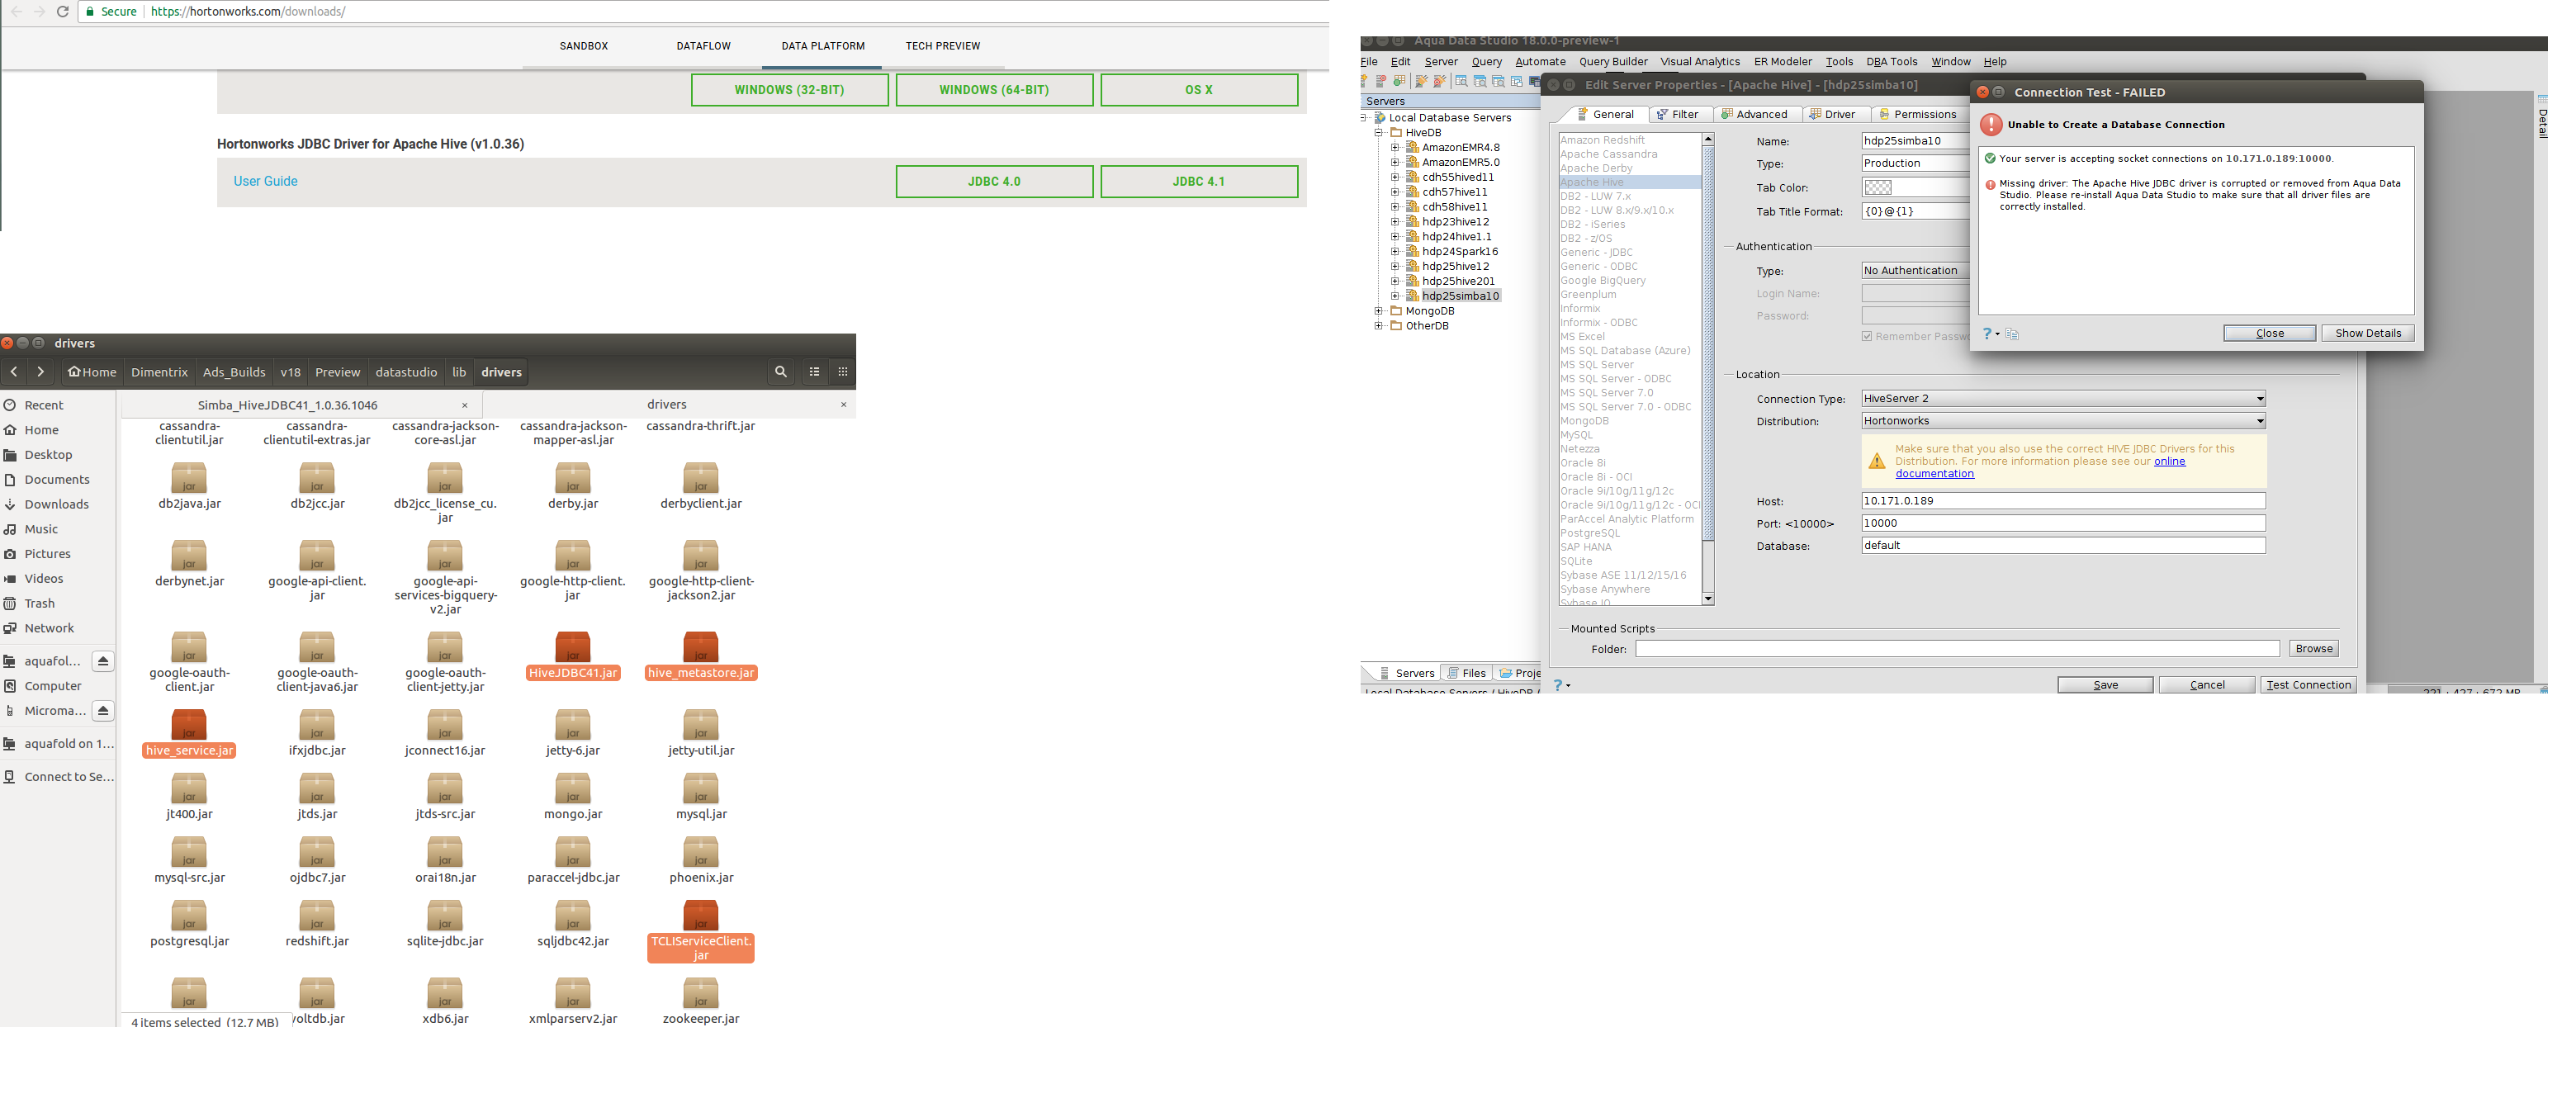Click the JDBC 4.1 download button

click(x=1198, y=182)
